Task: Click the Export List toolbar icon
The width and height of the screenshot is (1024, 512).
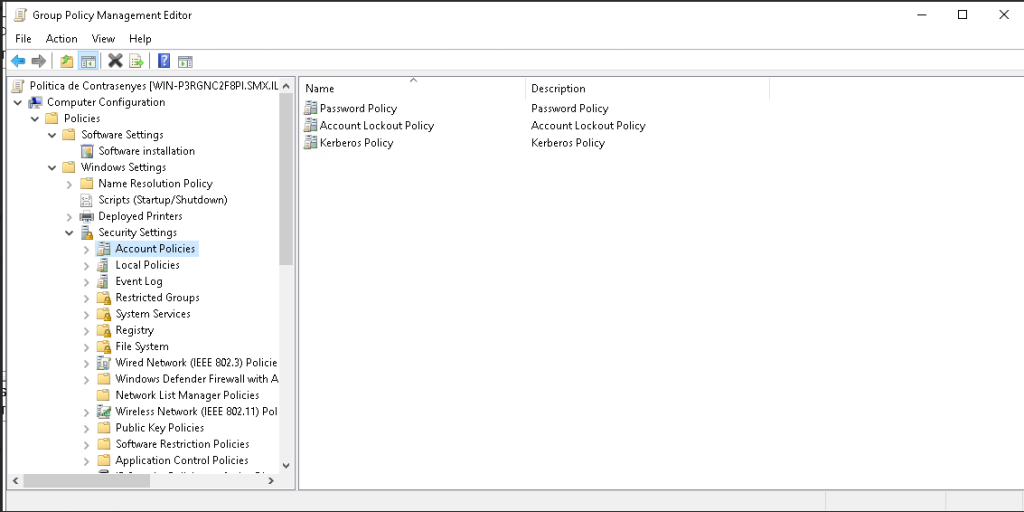Action: [136, 61]
